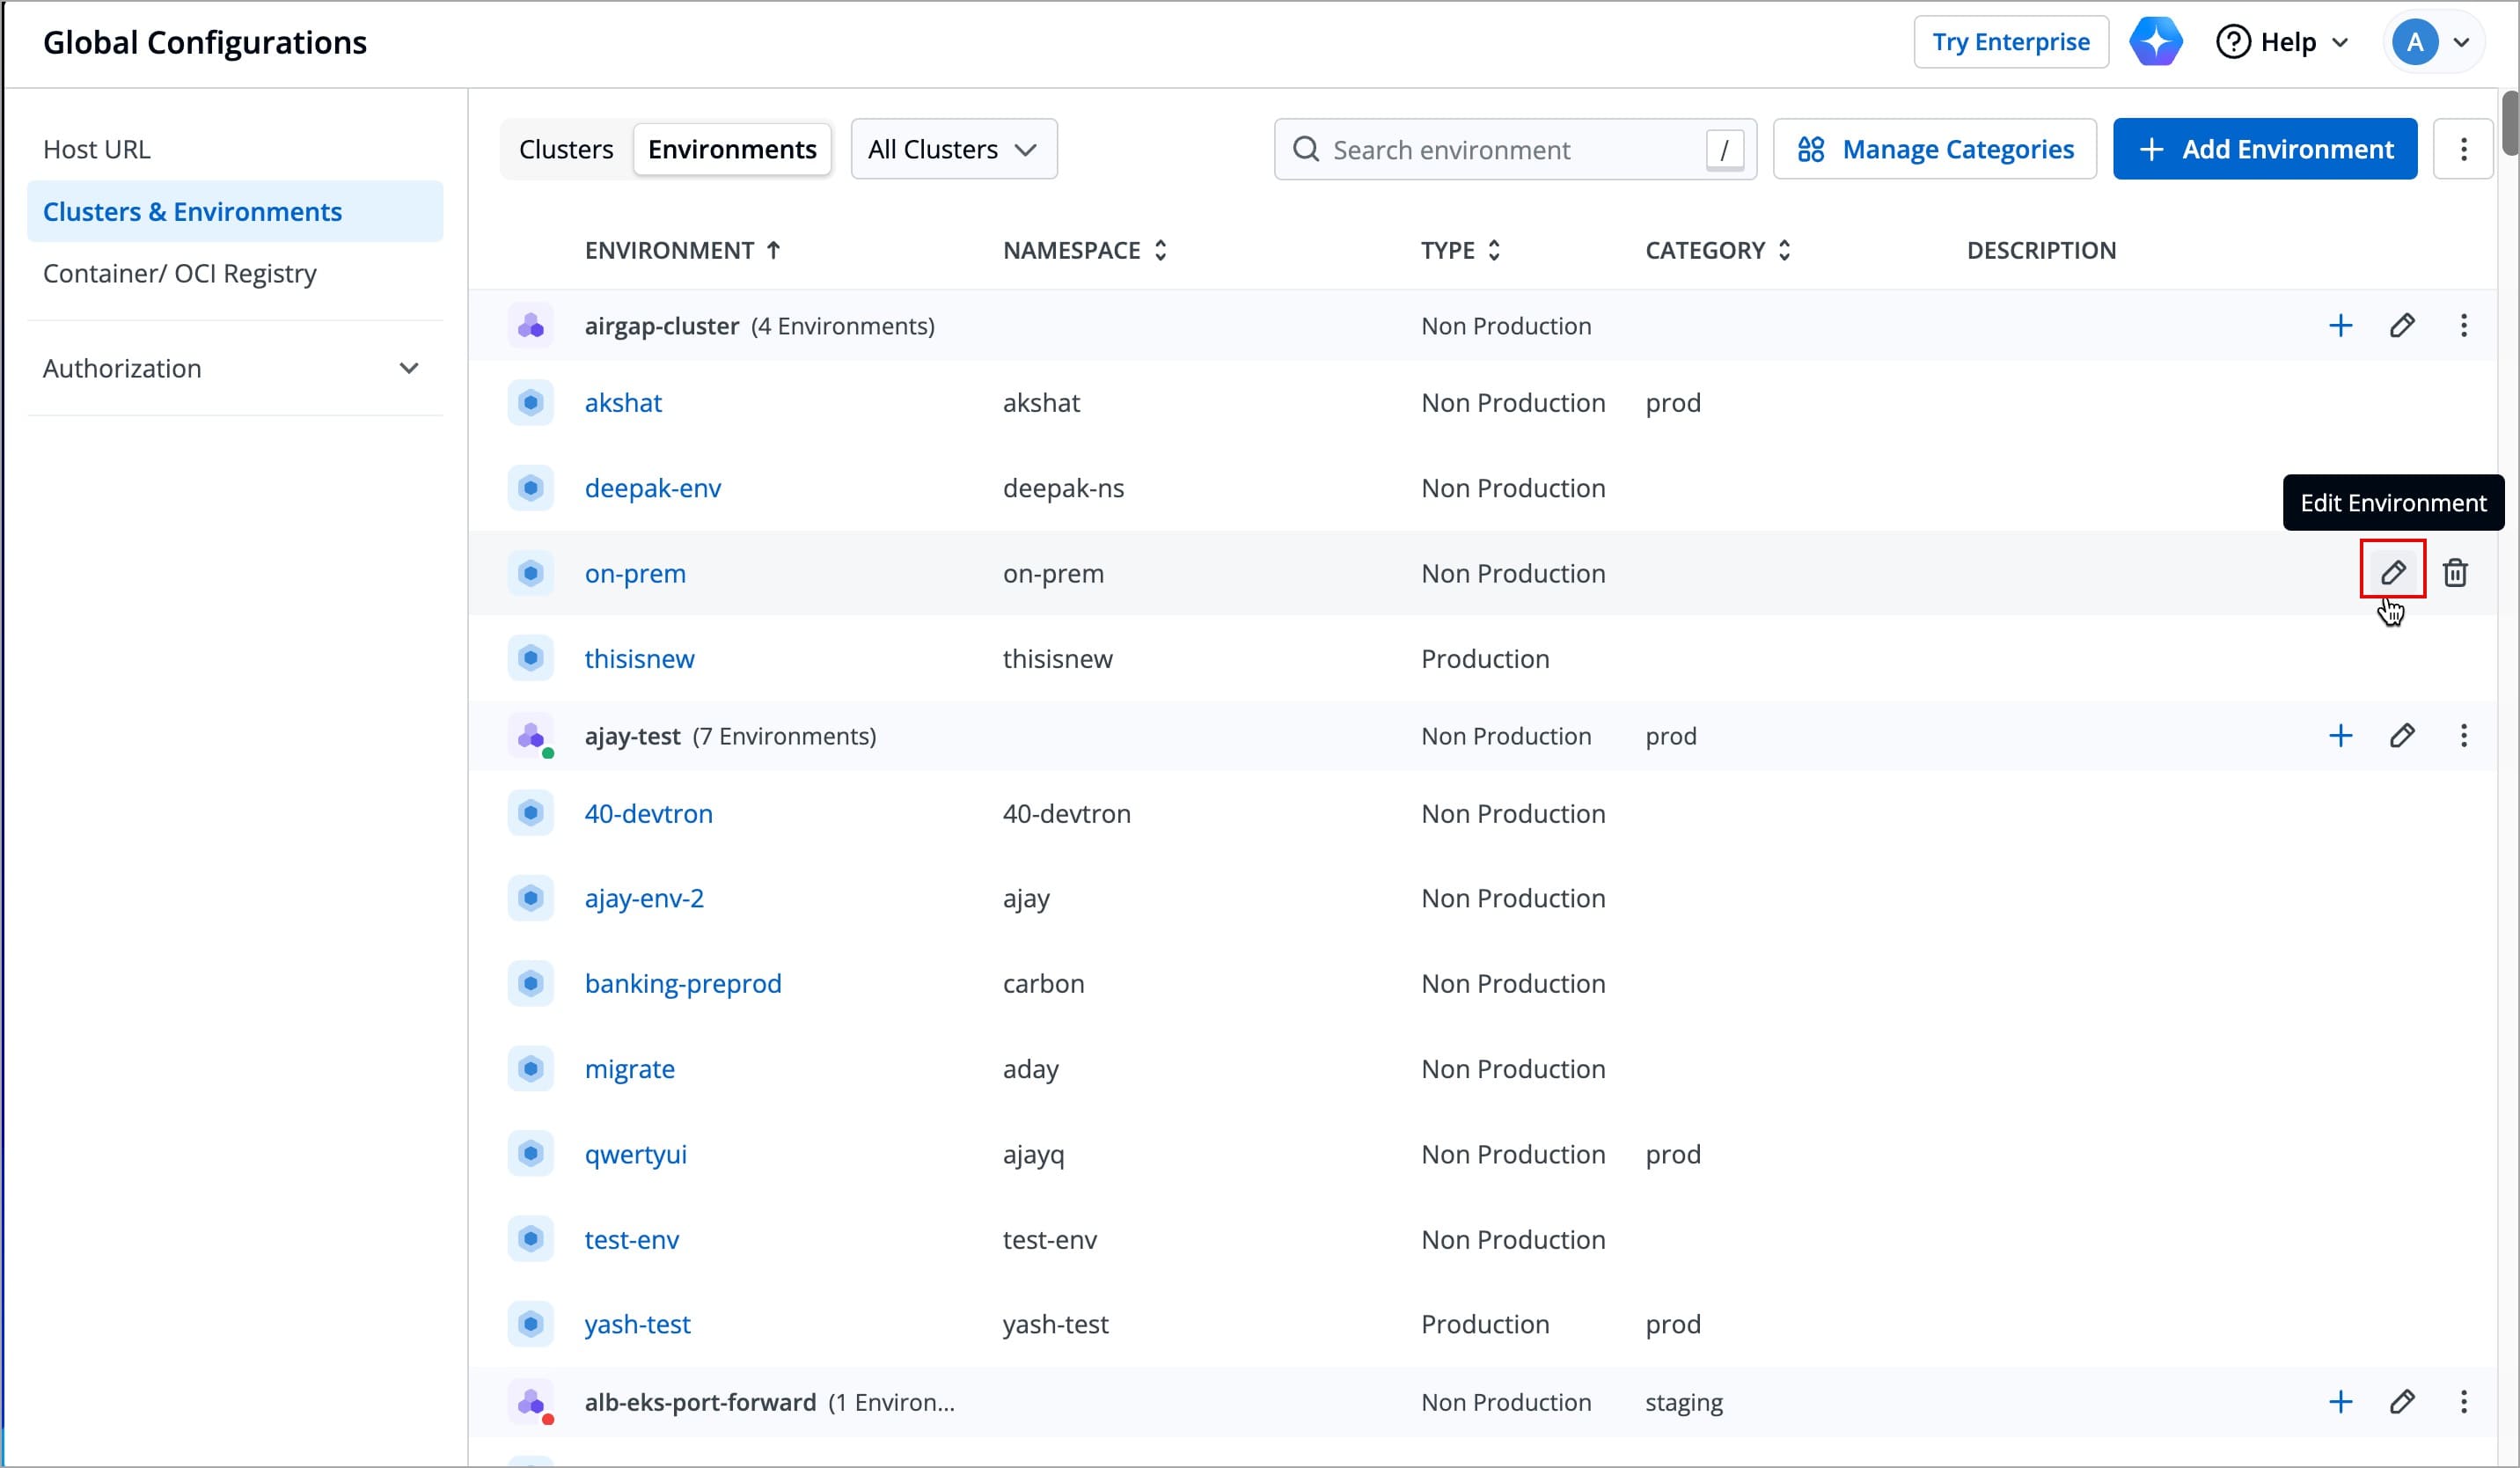Screen dimensions: 2520x1468
Task: Click the search magnifier icon
Action: point(1305,149)
